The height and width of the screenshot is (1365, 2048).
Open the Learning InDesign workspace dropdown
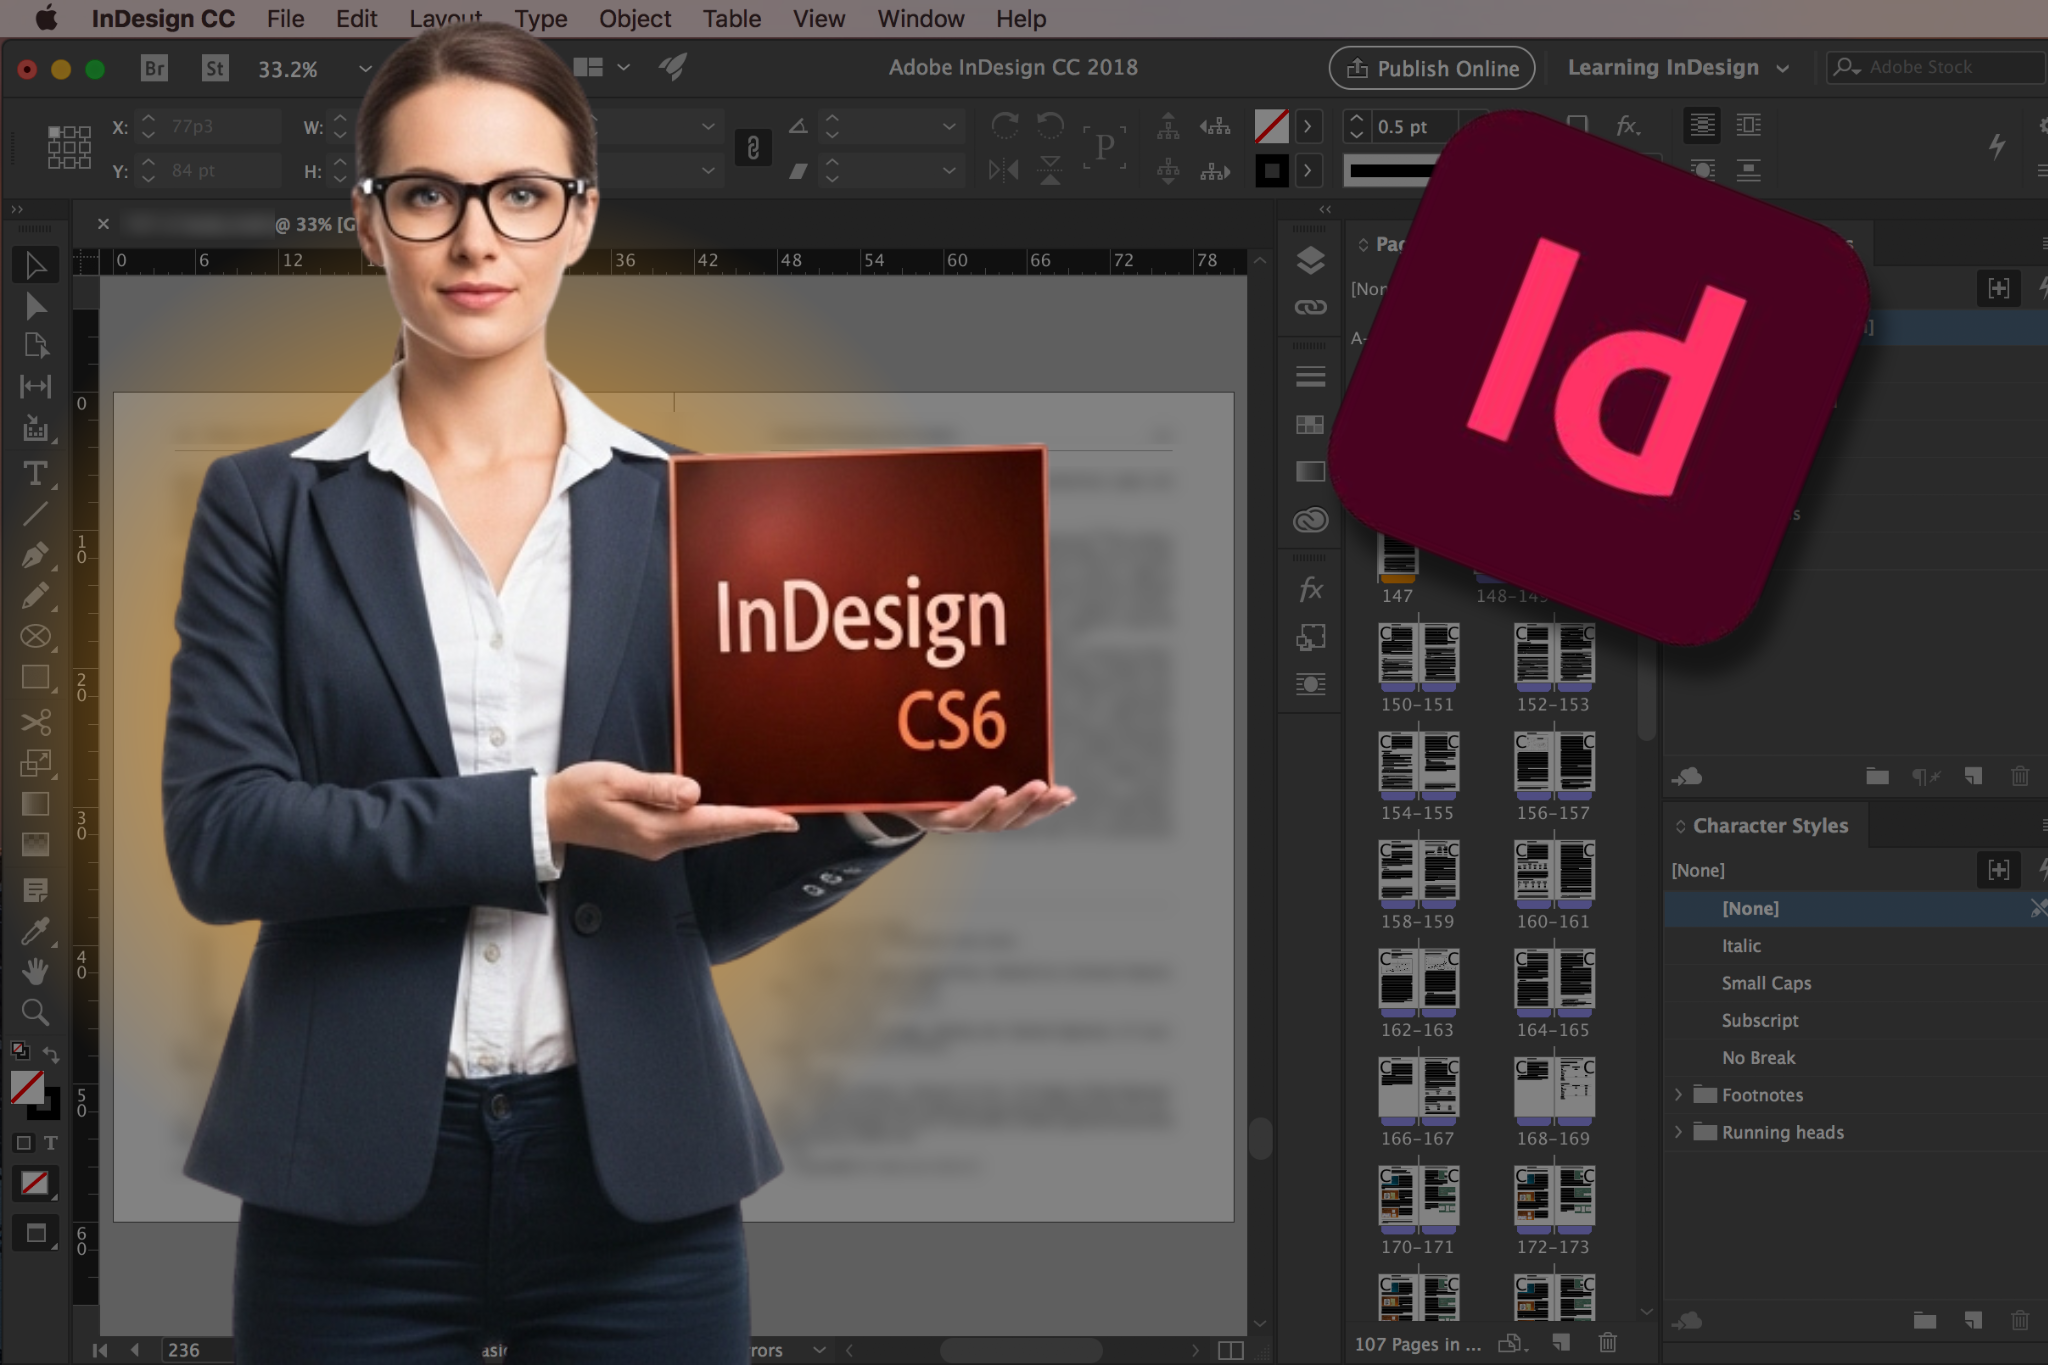(x=1678, y=68)
